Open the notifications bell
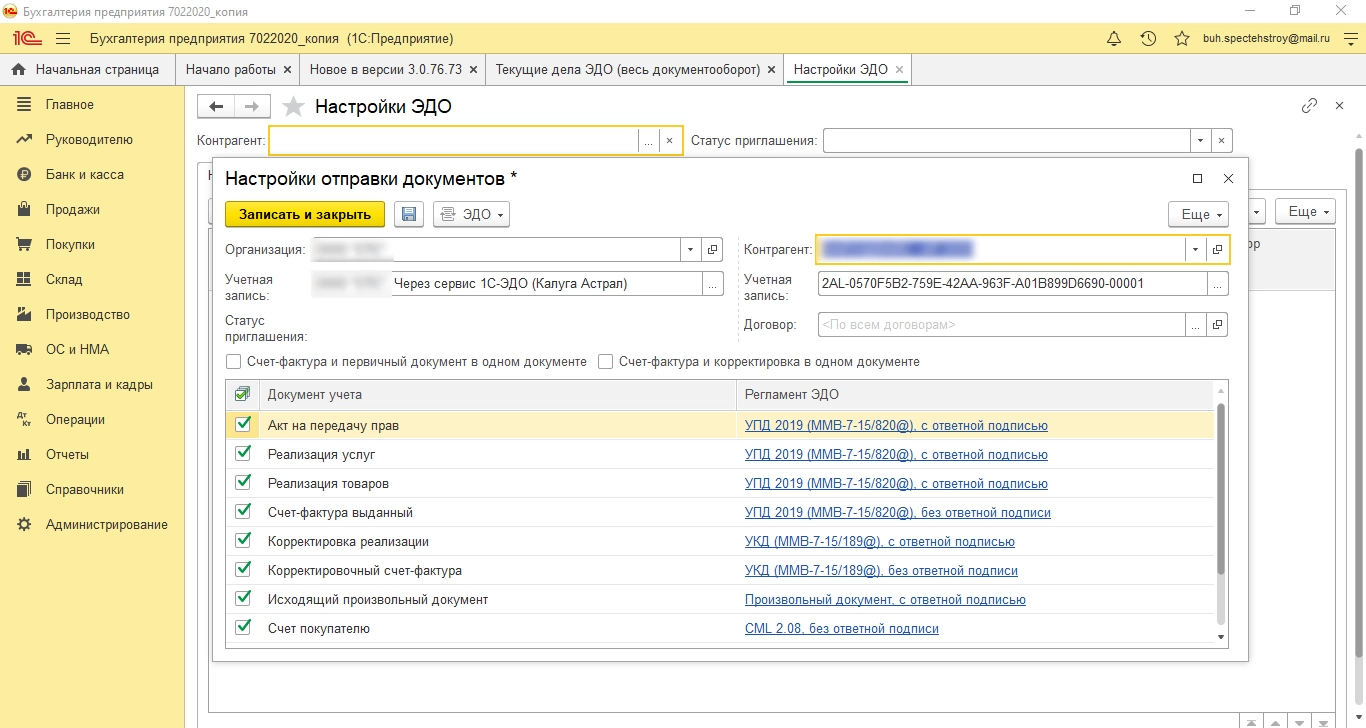The width and height of the screenshot is (1366, 728). point(1114,39)
